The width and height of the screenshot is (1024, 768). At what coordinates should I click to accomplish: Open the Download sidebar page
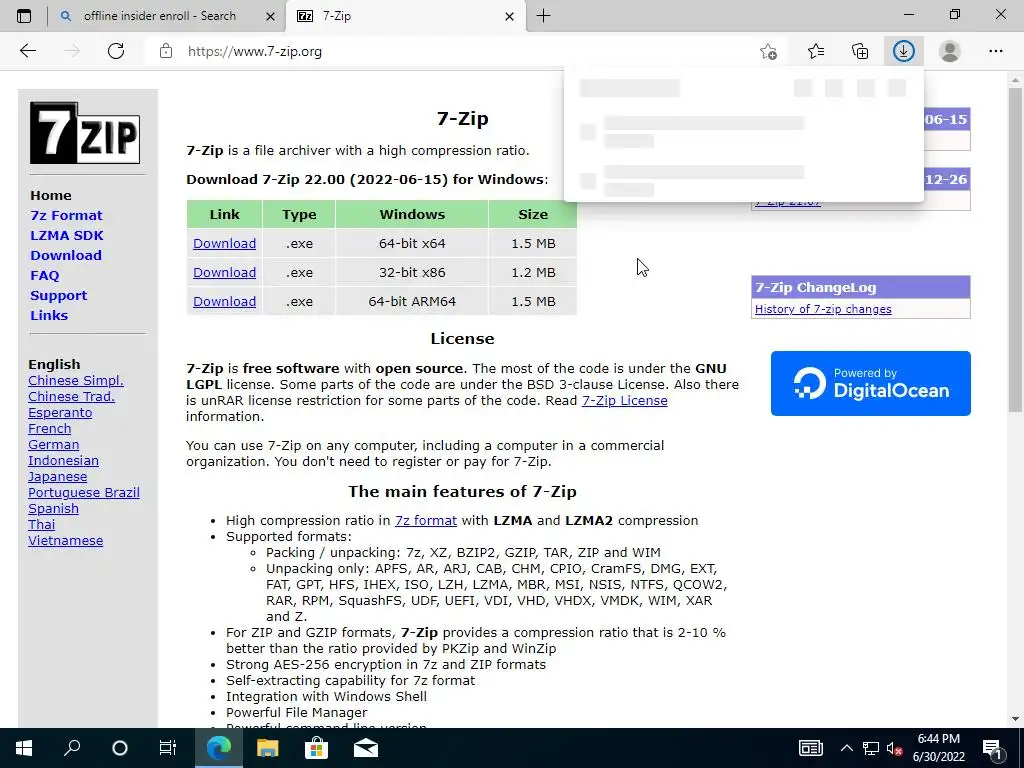(66, 255)
